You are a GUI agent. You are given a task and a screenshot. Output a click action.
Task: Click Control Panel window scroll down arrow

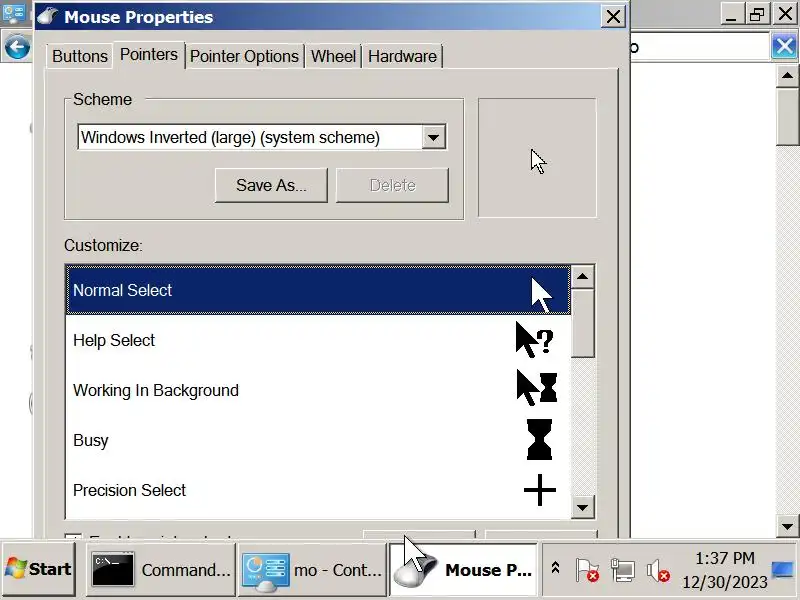point(787,526)
